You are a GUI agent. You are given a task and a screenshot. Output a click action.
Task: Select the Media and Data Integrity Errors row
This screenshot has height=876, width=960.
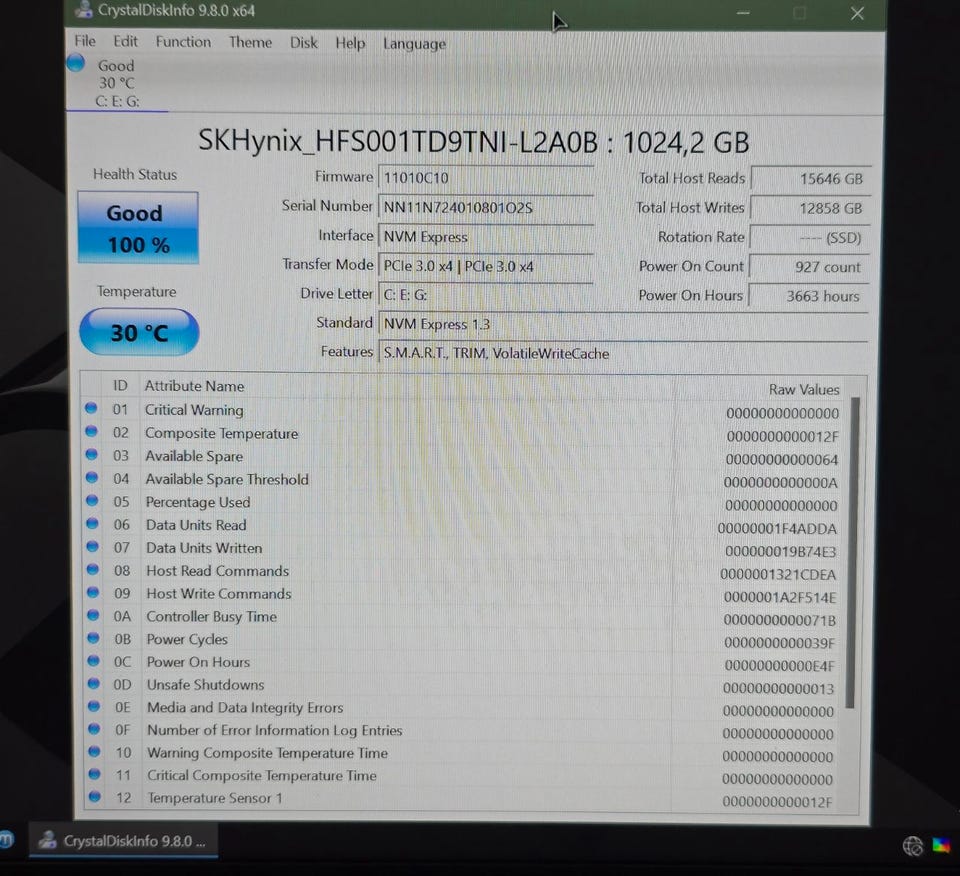[x=463, y=708]
